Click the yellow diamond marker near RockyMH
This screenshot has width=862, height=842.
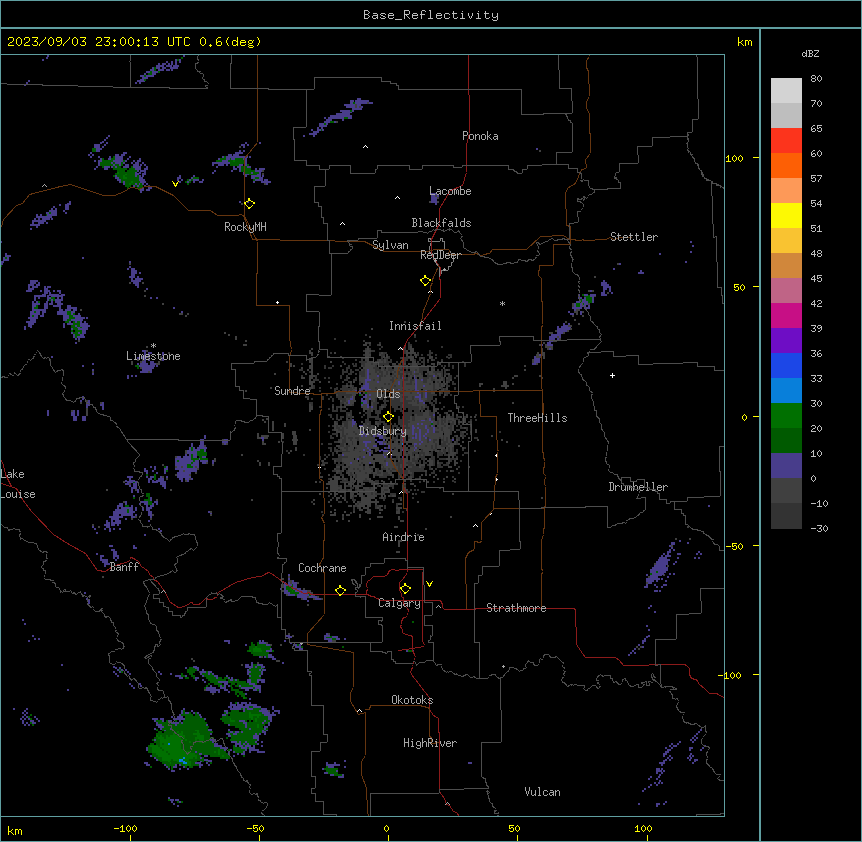250,204
